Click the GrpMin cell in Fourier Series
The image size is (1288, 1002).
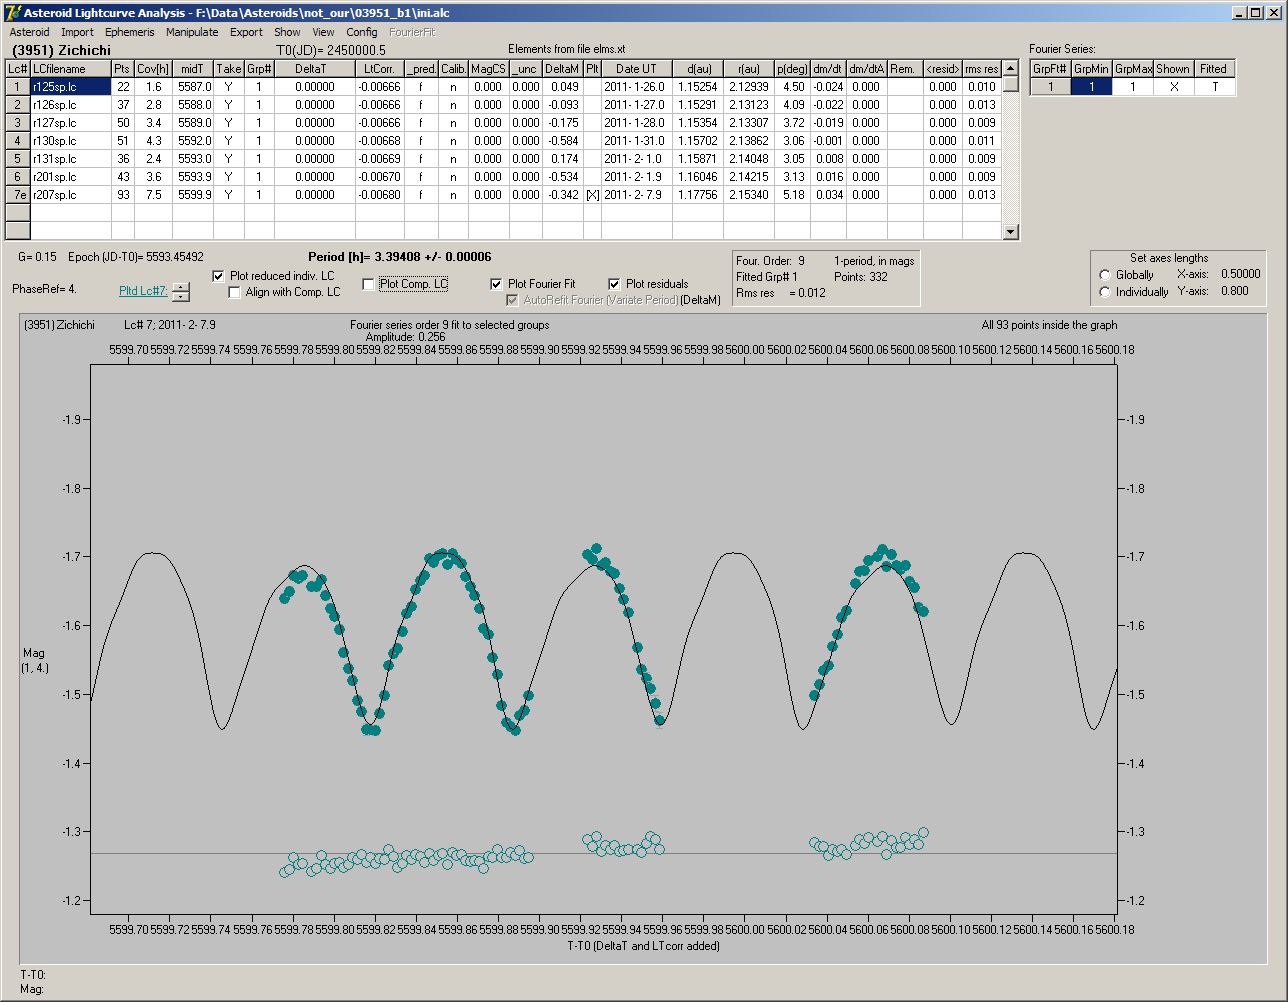[x=1091, y=87]
